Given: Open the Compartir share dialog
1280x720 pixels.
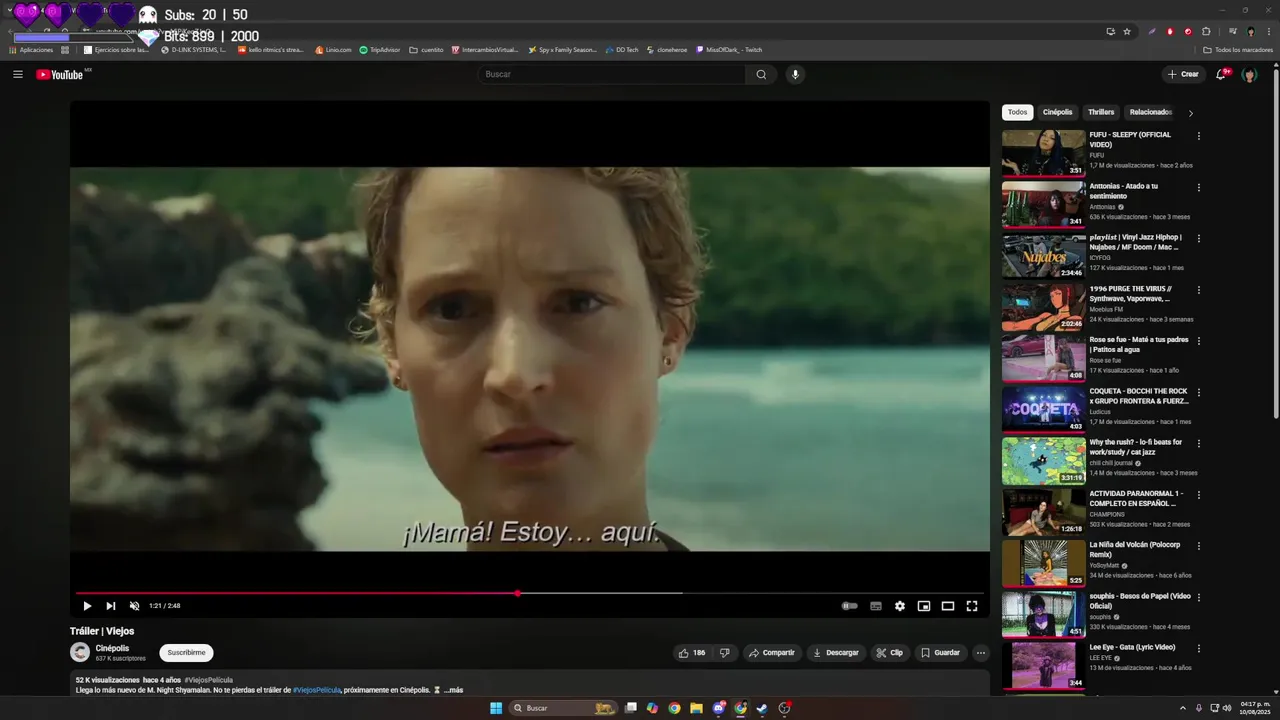Looking at the screenshot, I should tap(771, 653).
